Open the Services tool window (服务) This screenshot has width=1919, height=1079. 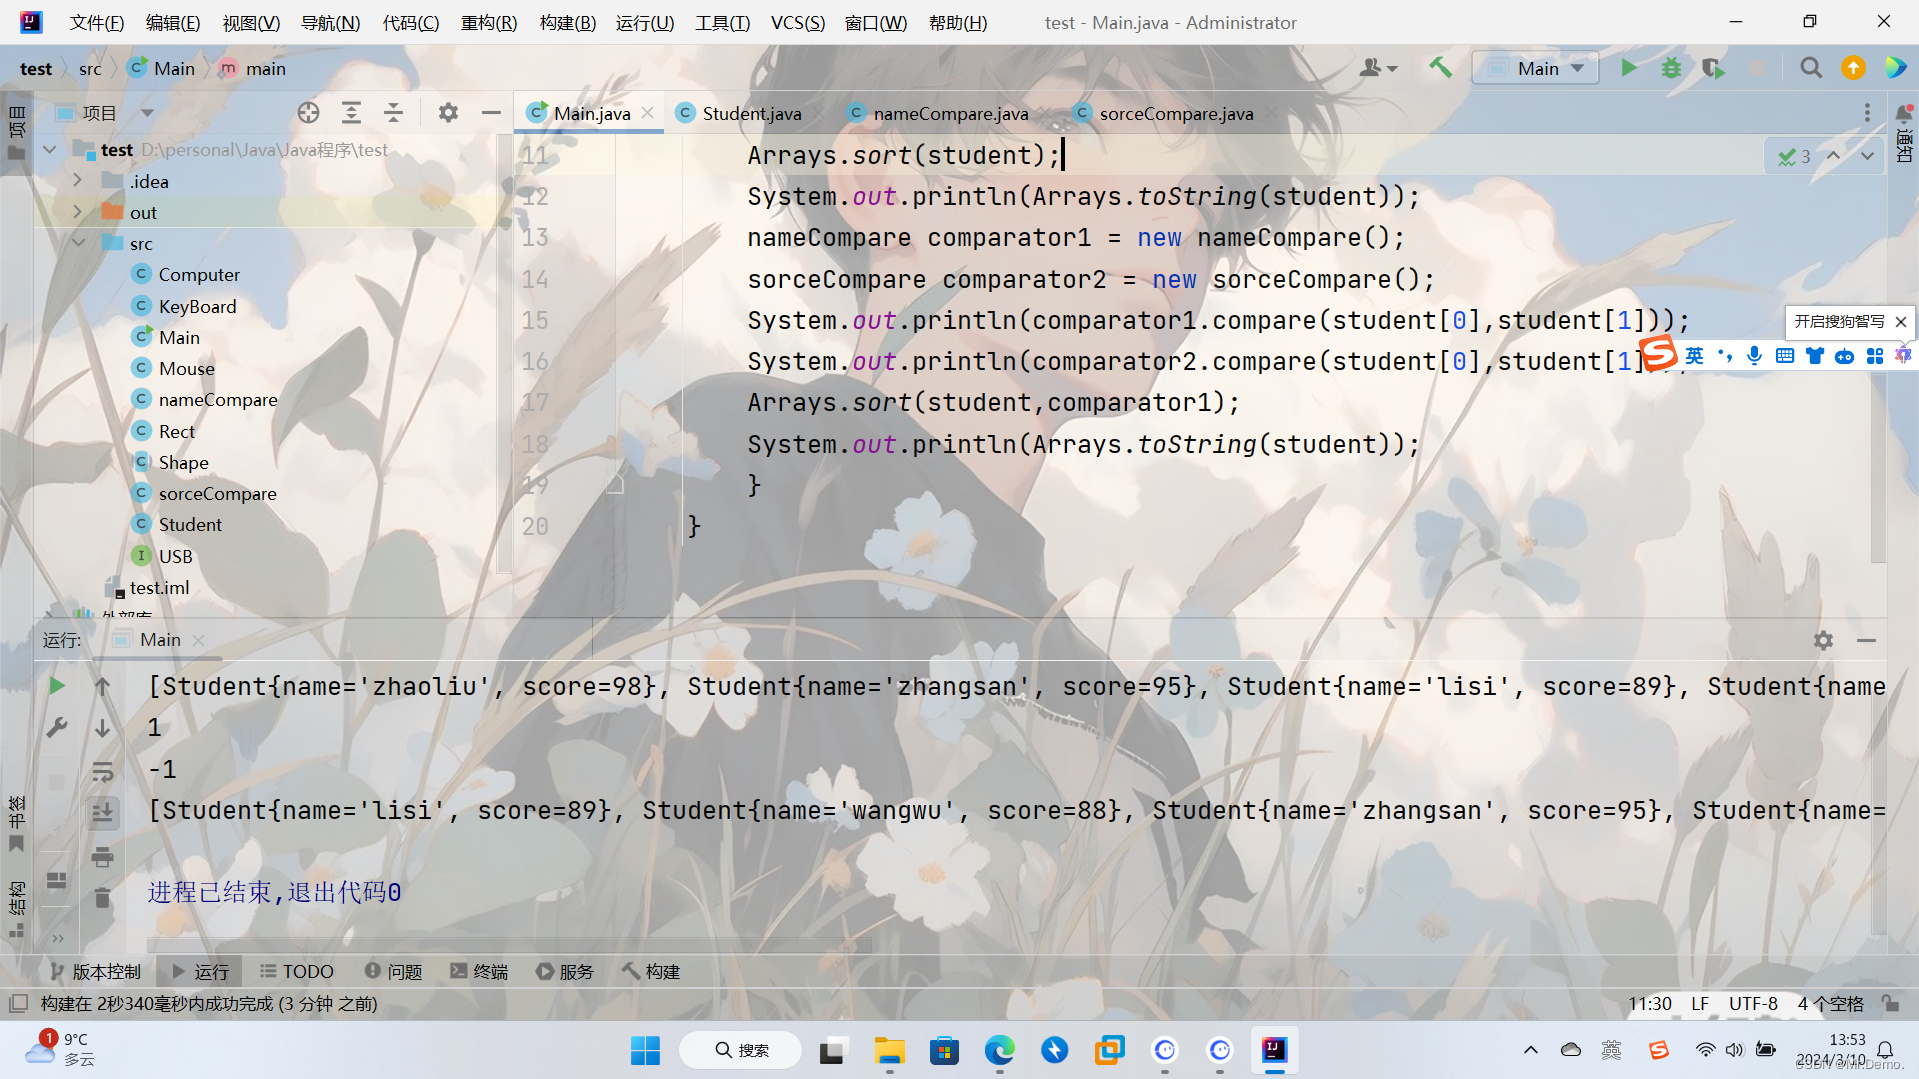pyautogui.click(x=565, y=971)
